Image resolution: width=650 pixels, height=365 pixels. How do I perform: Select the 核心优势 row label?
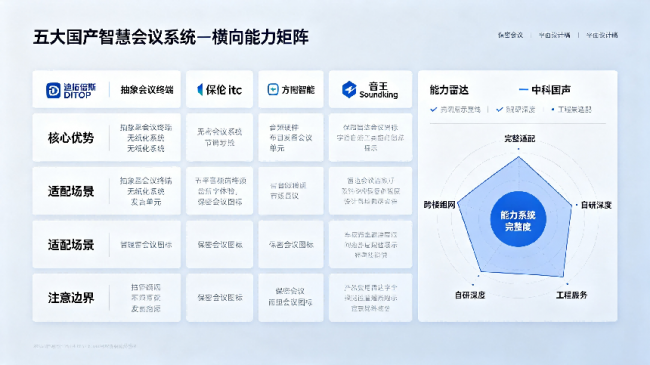click(71, 138)
